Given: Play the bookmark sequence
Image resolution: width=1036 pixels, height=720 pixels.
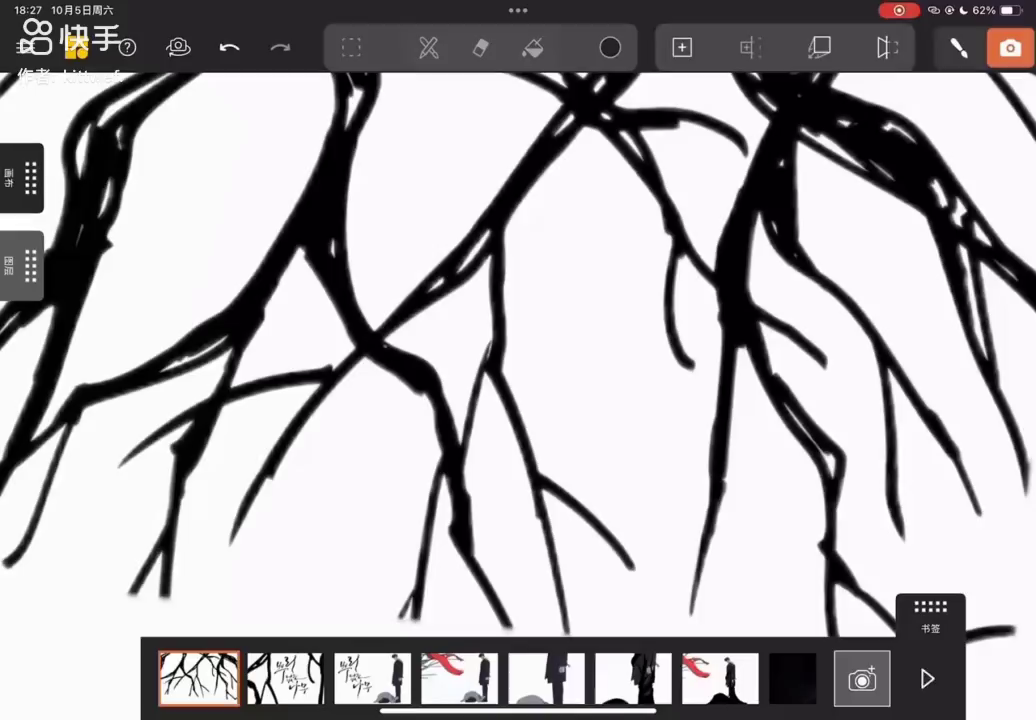Looking at the screenshot, I should [927, 679].
